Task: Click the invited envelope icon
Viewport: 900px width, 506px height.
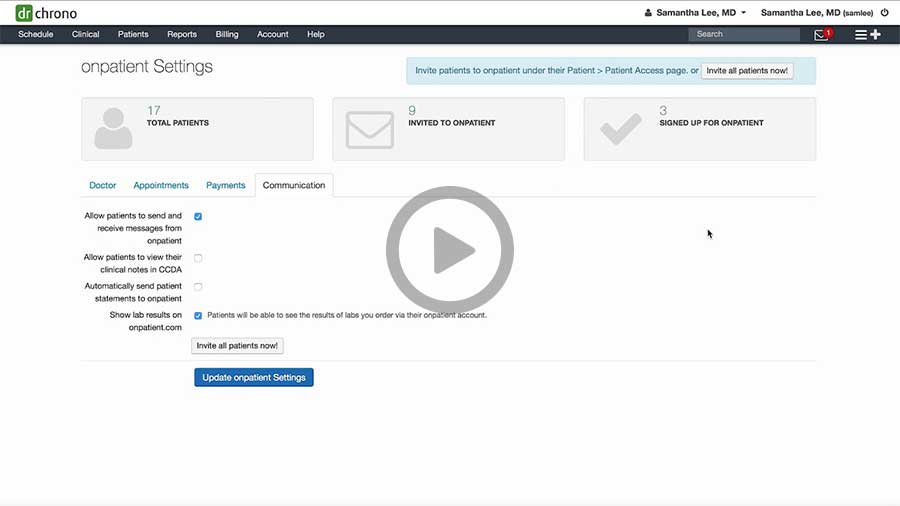Action: pyautogui.click(x=370, y=130)
